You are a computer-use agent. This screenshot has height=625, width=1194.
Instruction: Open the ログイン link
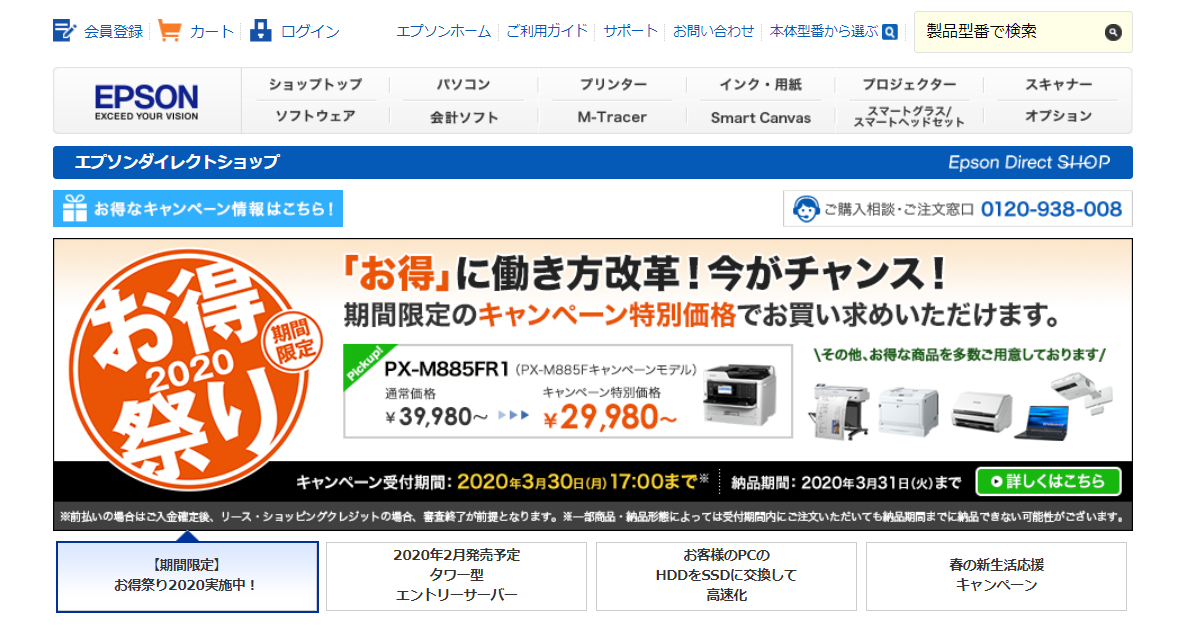(x=310, y=31)
